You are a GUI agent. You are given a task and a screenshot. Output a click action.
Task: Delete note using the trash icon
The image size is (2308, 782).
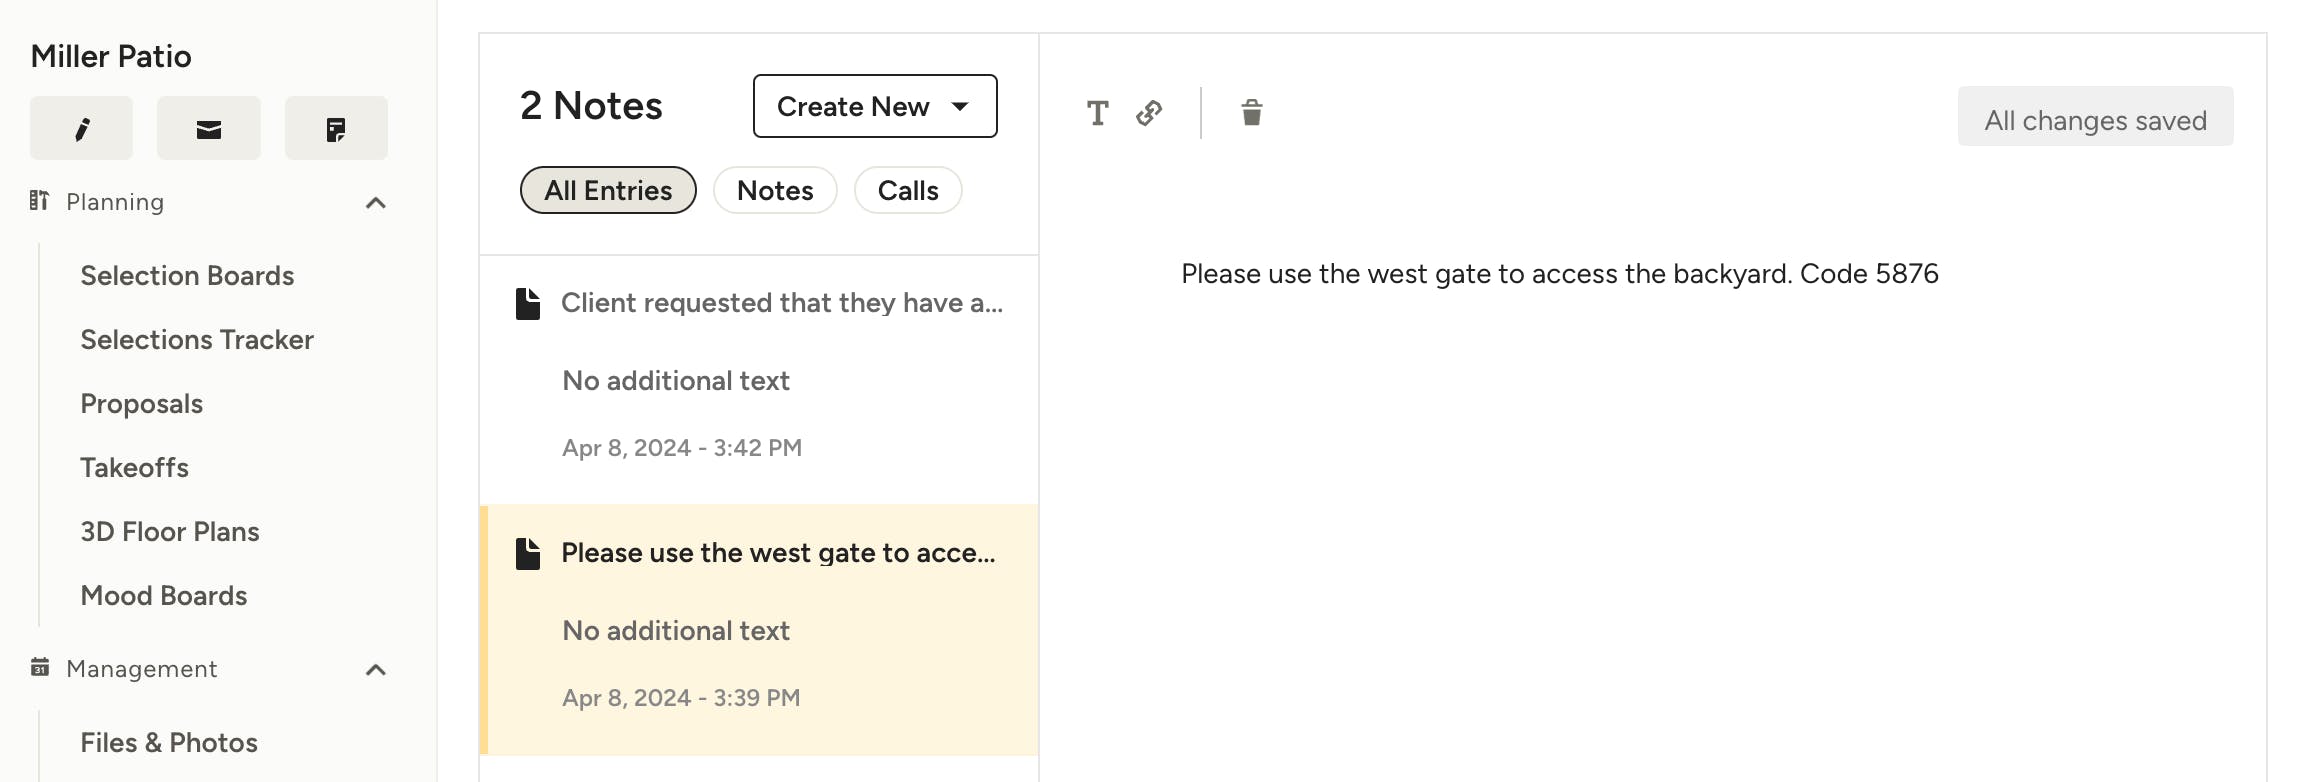[1251, 113]
